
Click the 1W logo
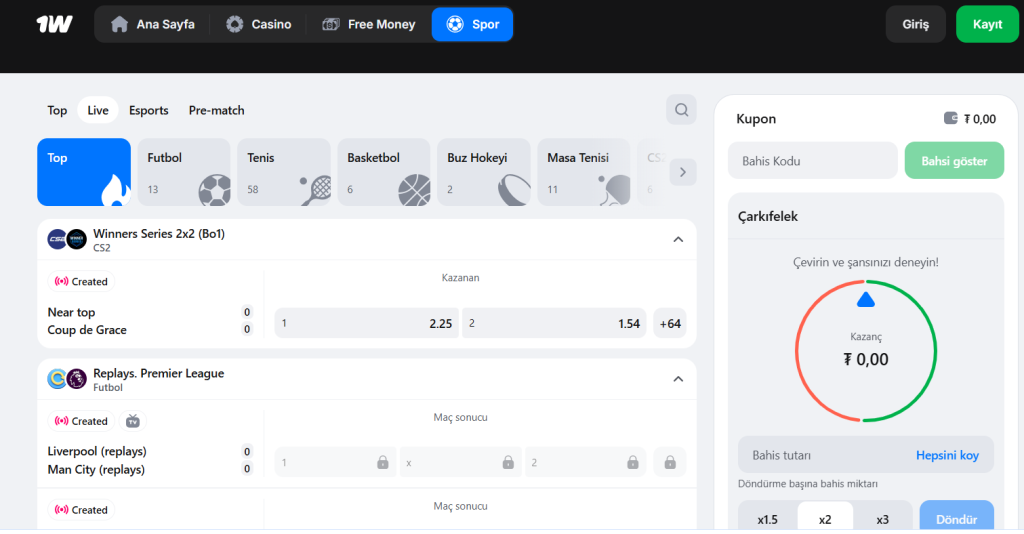(x=54, y=24)
